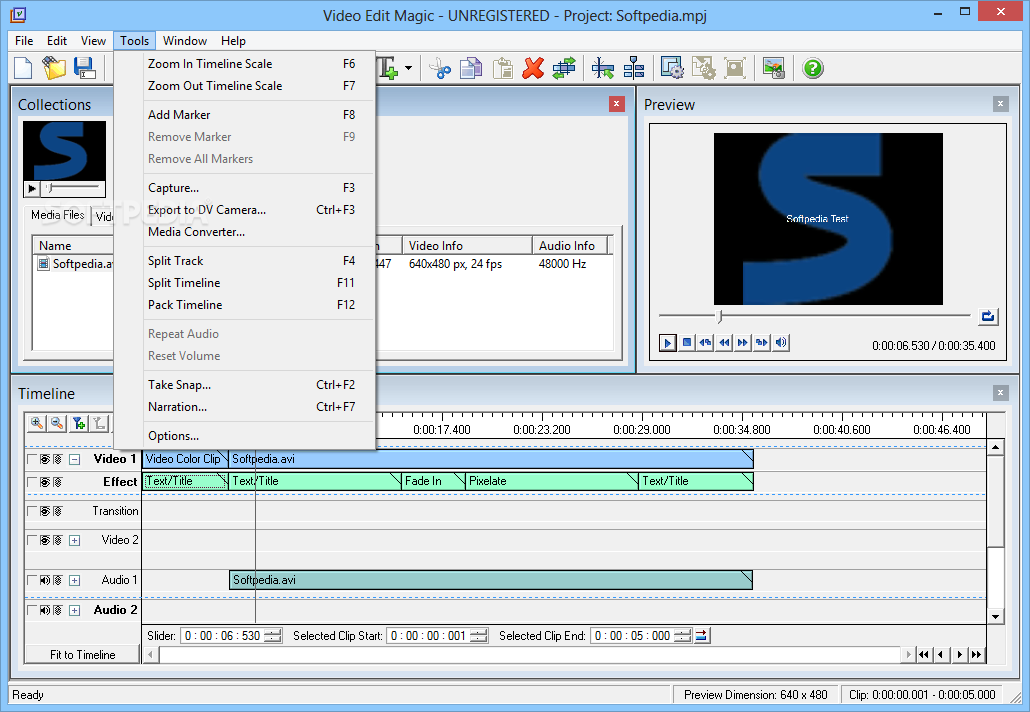This screenshot has width=1030, height=712.
Task: Open Options... from Tools menu
Action: [x=252, y=436]
